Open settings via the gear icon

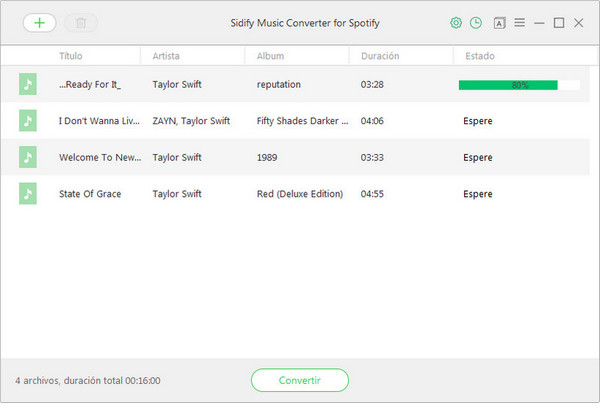click(x=456, y=23)
